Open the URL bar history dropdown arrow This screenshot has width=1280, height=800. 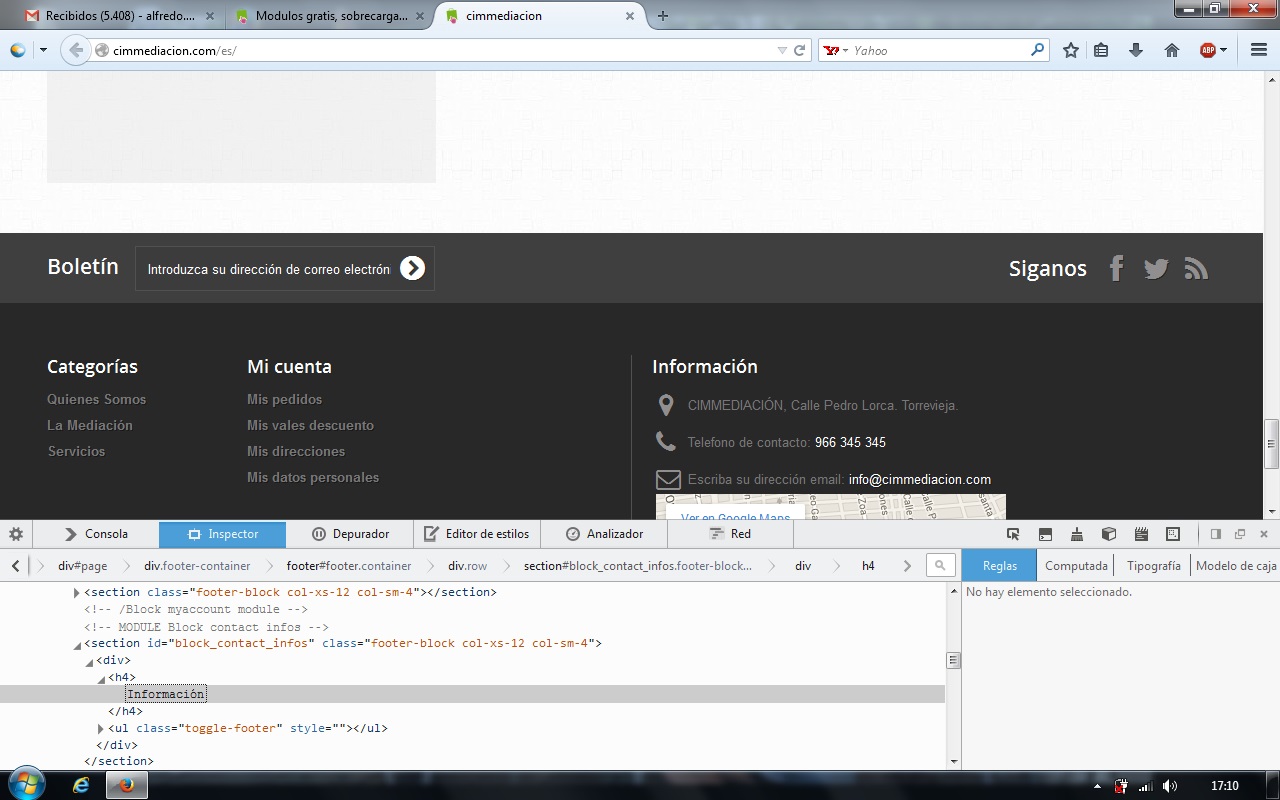tap(782, 50)
